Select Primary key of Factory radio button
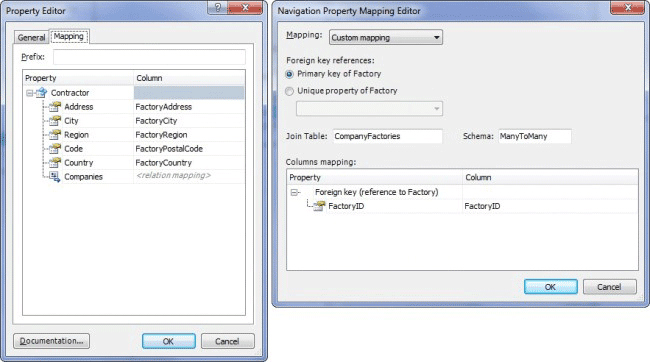650x362 pixels. [289, 74]
